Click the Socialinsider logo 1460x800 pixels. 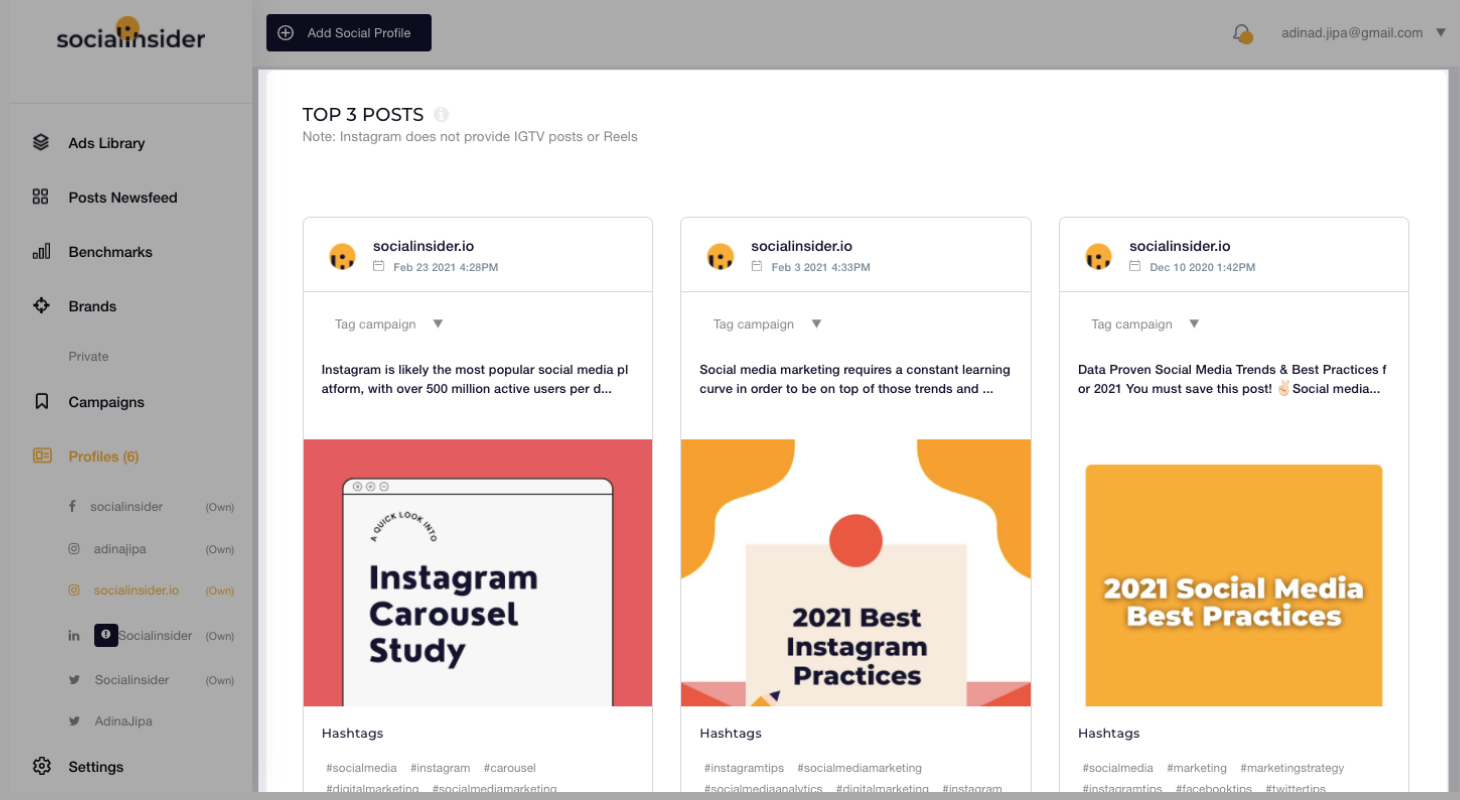130,36
